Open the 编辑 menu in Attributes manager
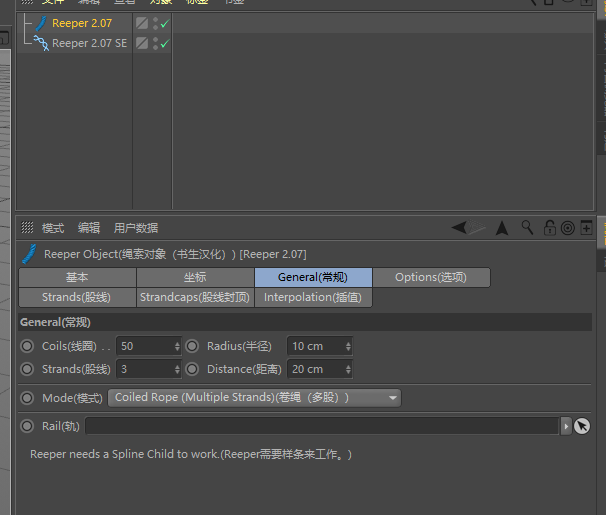This screenshot has width=606, height=515. (89, 228)
